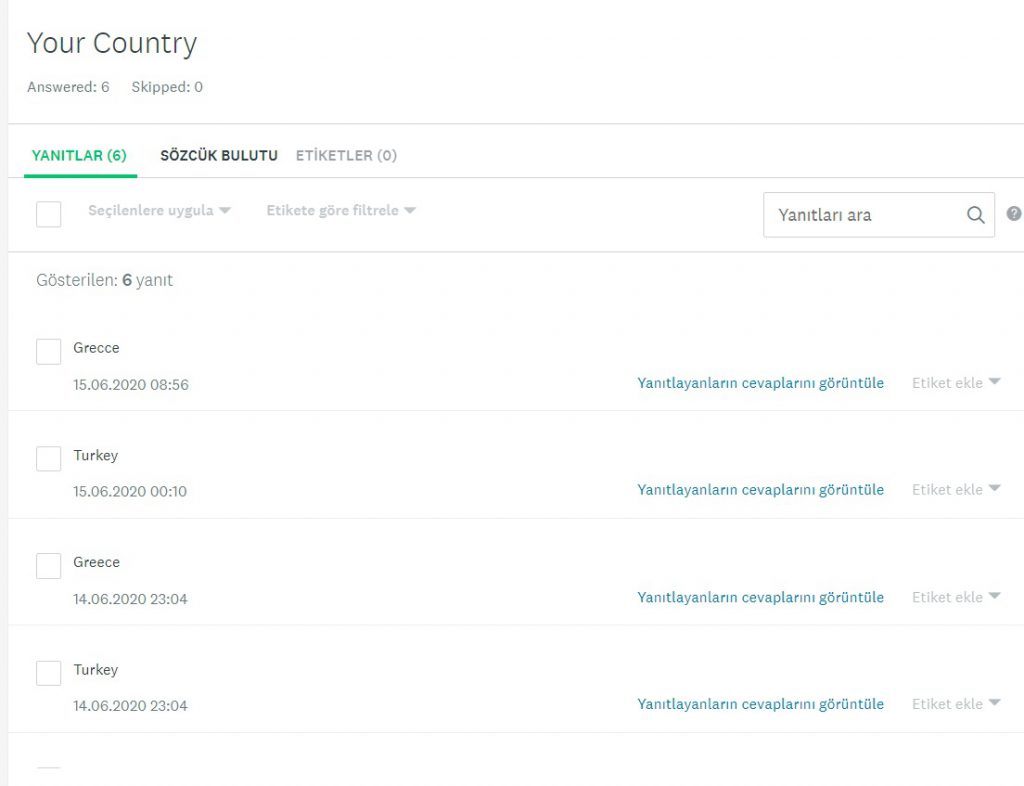Tick the select-all checkbox in toolbar
The width and height of the screenshot is (1024, 786).
[48, 214]
